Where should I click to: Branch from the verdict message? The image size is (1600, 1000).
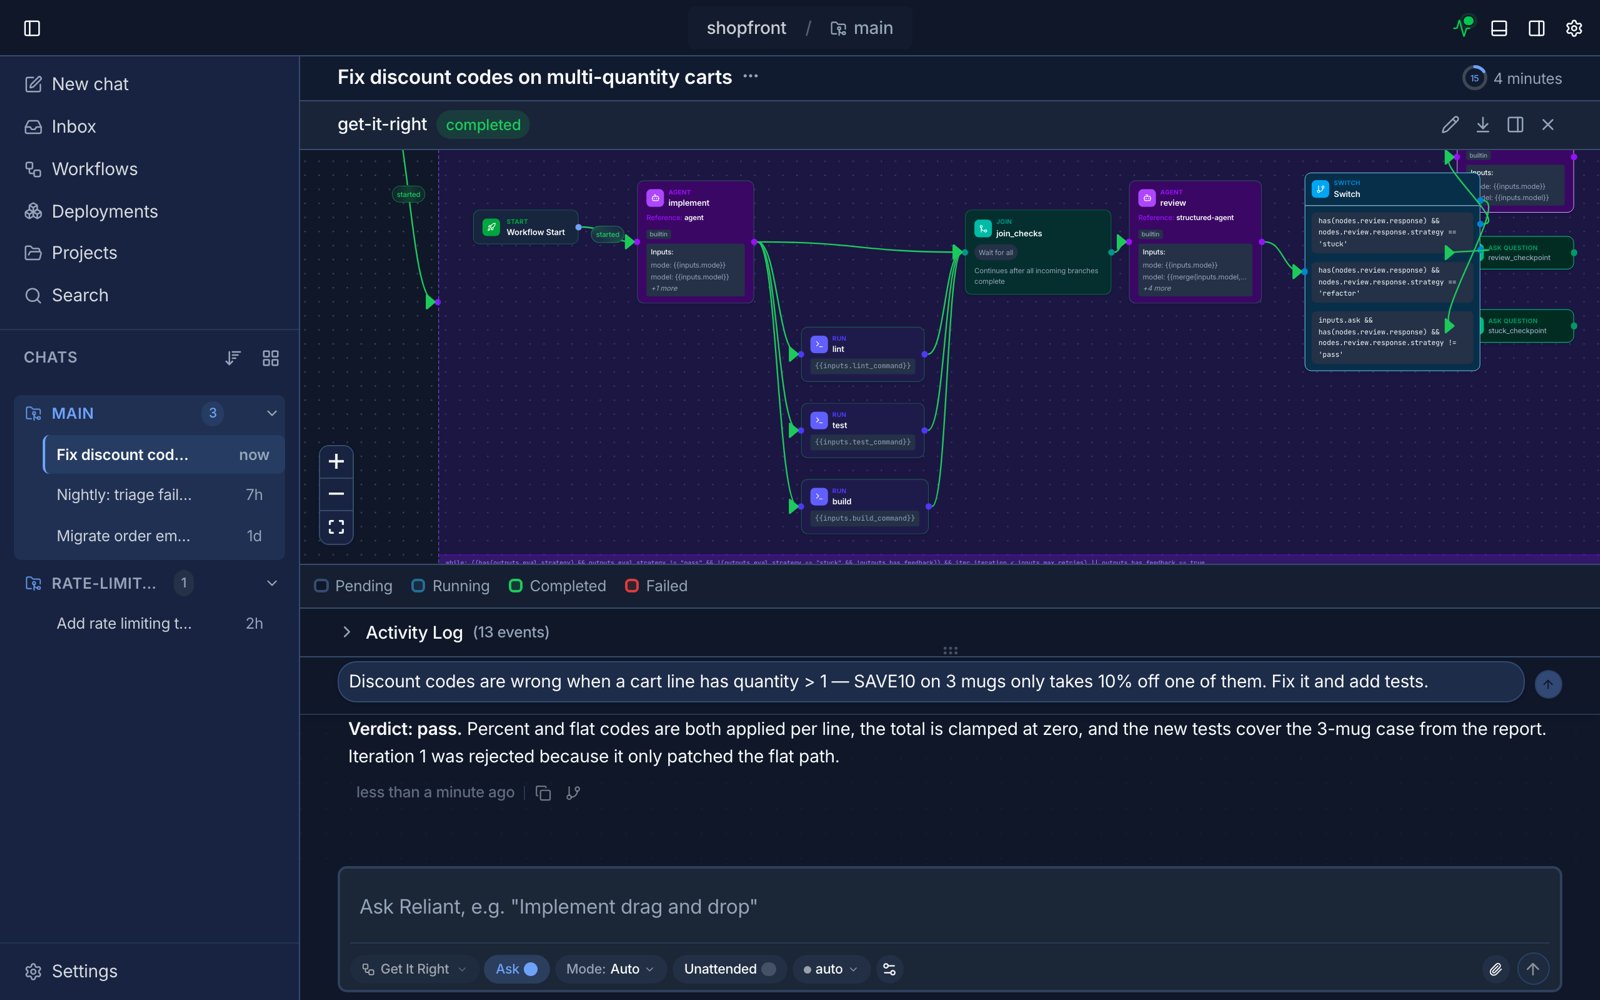point(573,793)
